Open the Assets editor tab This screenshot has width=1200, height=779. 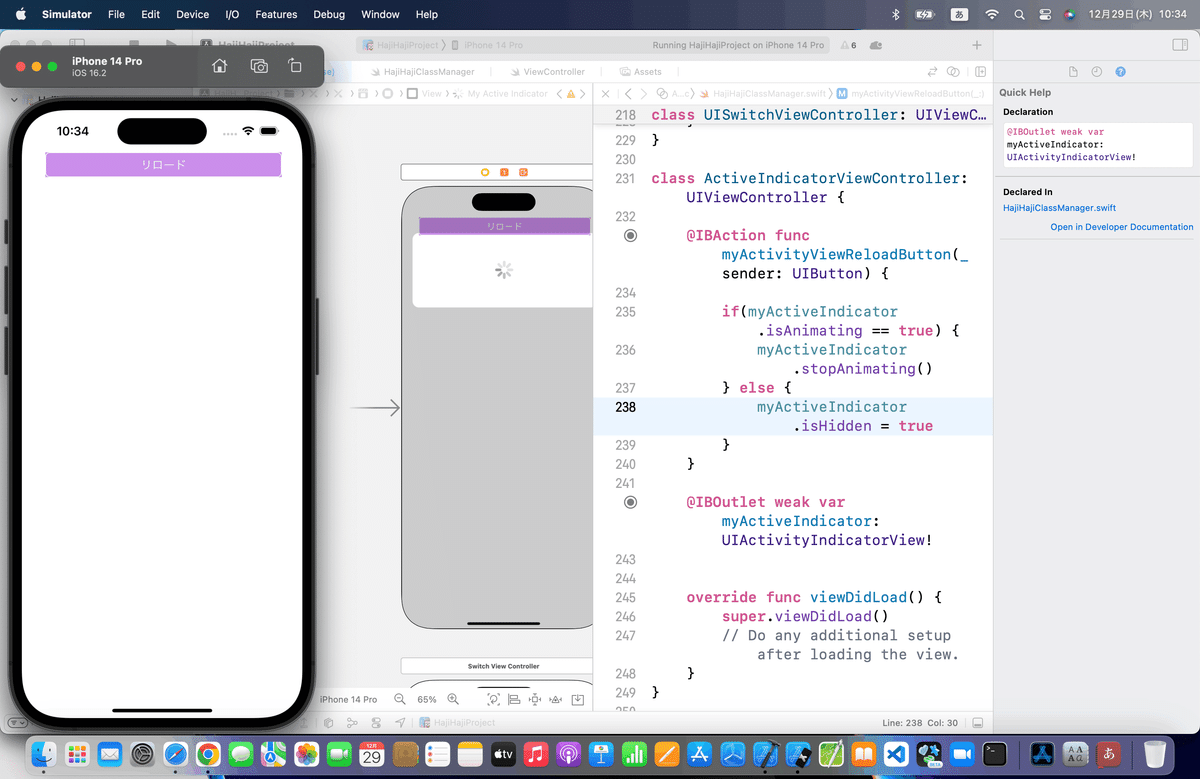pos(641,72)
